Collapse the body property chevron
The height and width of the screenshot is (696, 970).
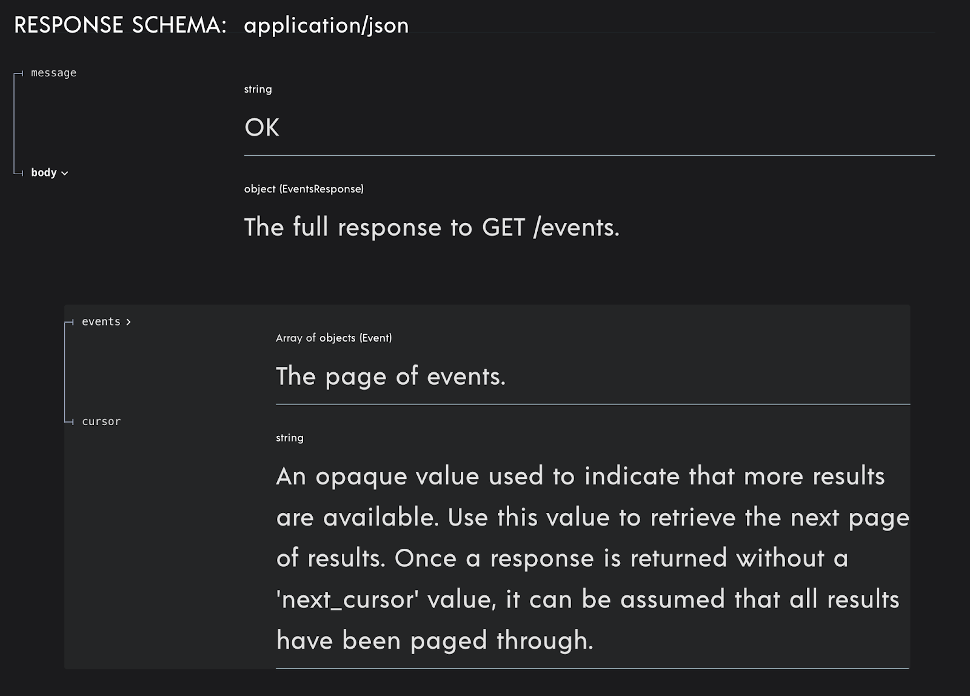[65, 174]
